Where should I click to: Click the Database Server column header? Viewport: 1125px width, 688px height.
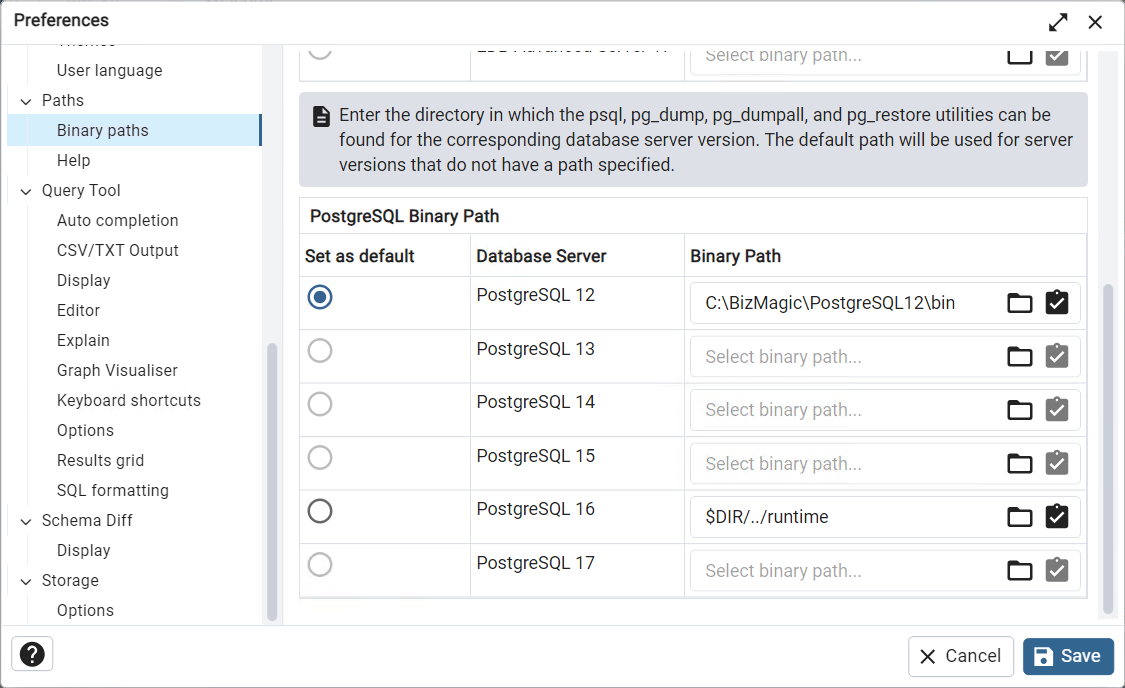tap(541, 256)
